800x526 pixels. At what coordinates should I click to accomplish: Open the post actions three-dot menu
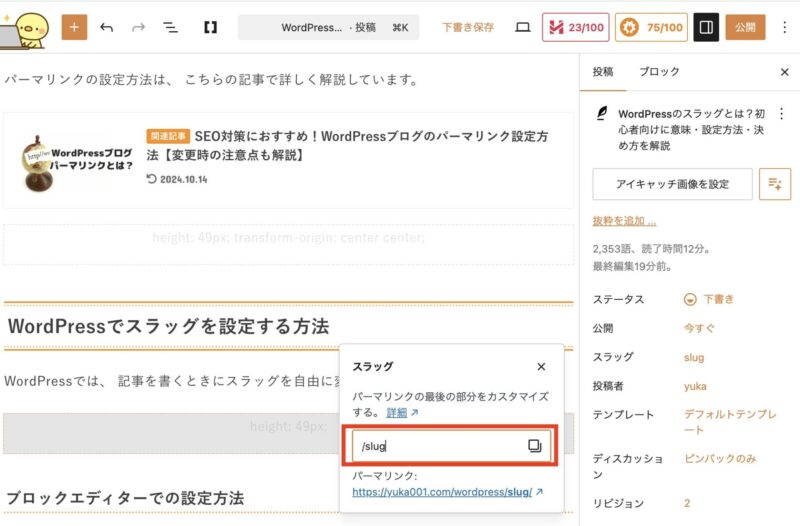tap(781, 114)
